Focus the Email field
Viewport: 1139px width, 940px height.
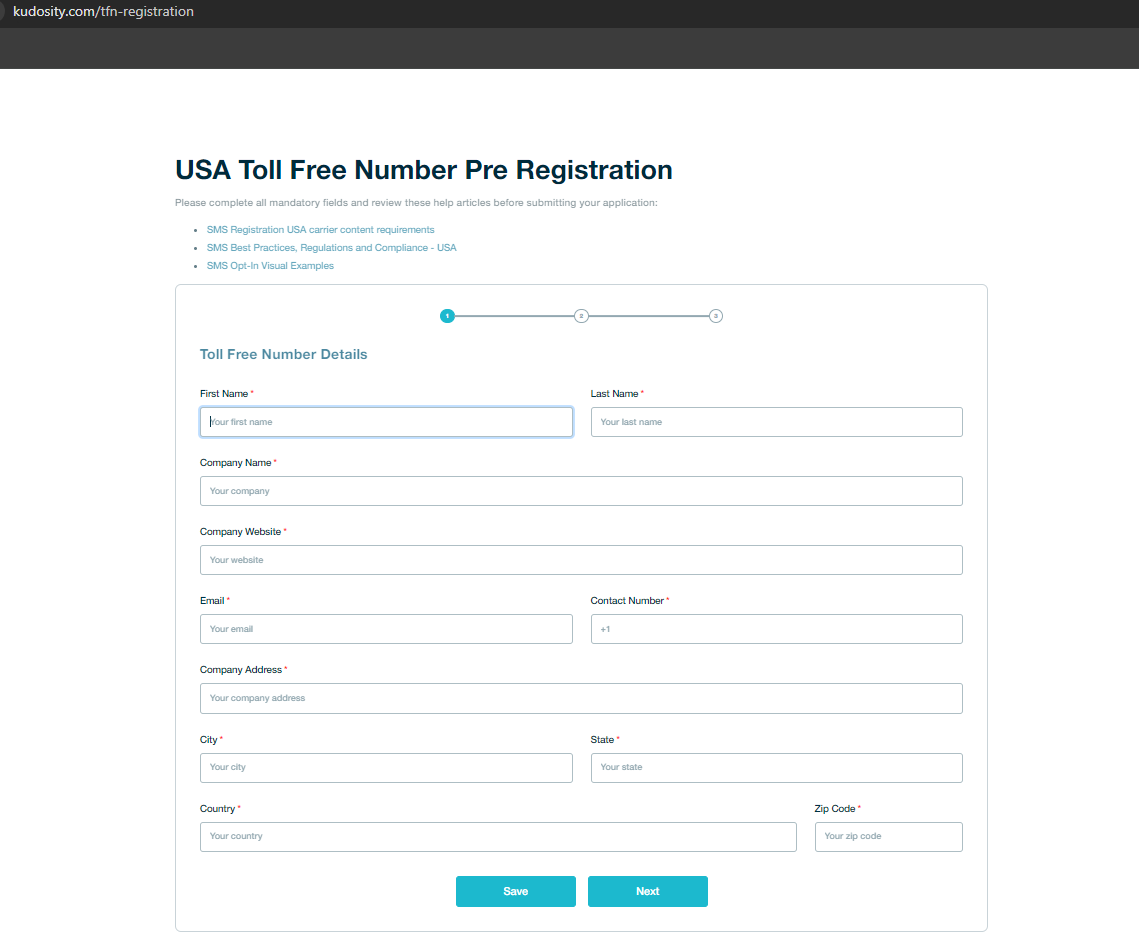[386, 629]
